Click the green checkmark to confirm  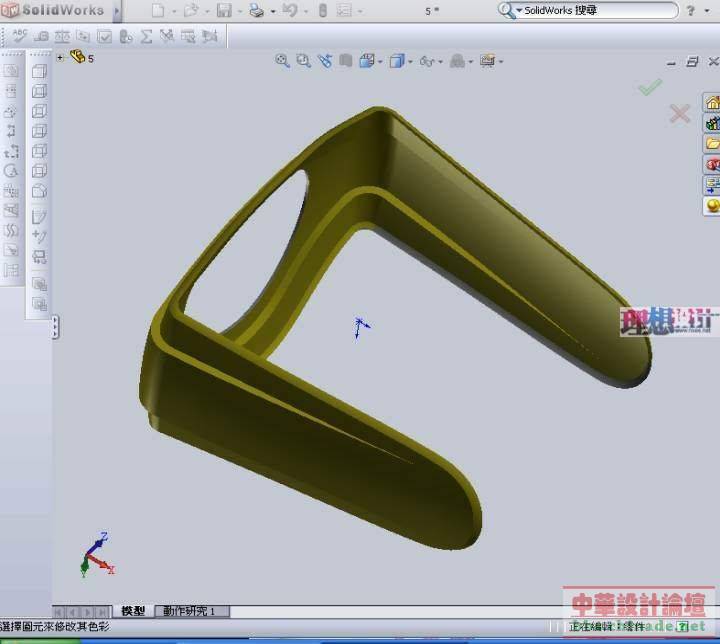650,88
